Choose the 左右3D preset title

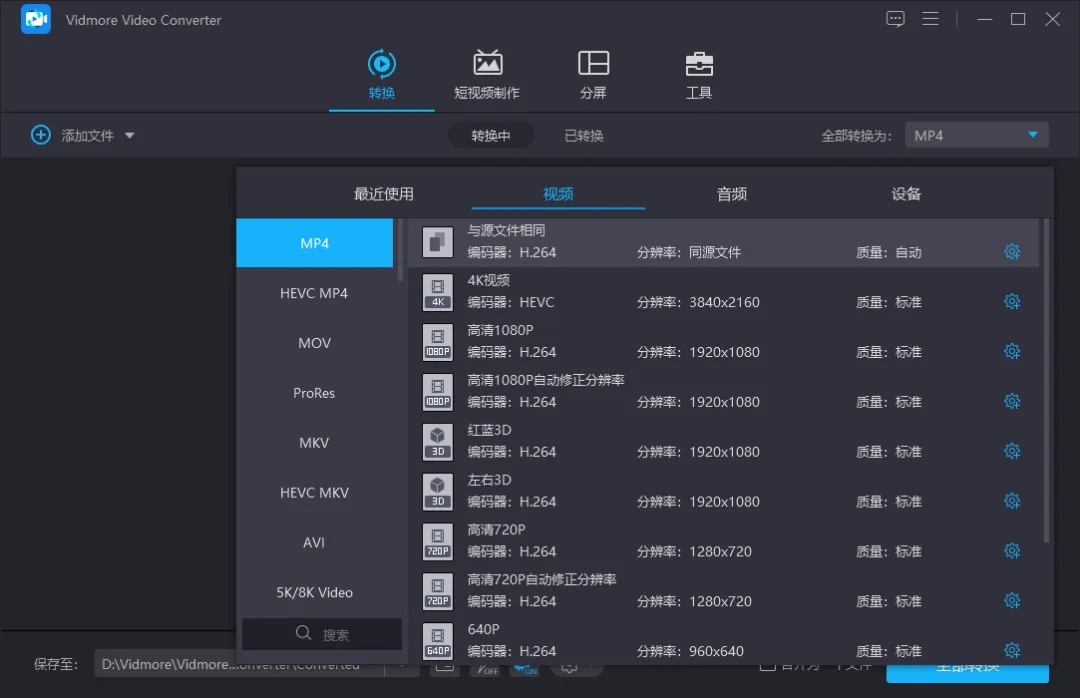489,480
